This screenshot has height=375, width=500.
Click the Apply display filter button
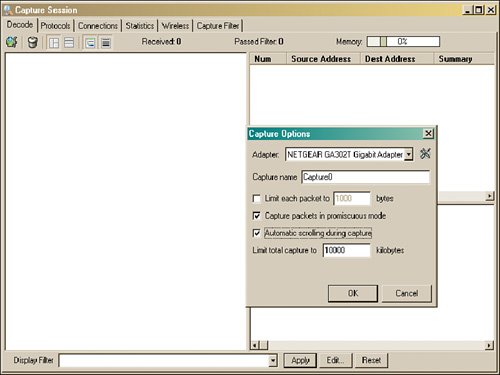(300, 360)
